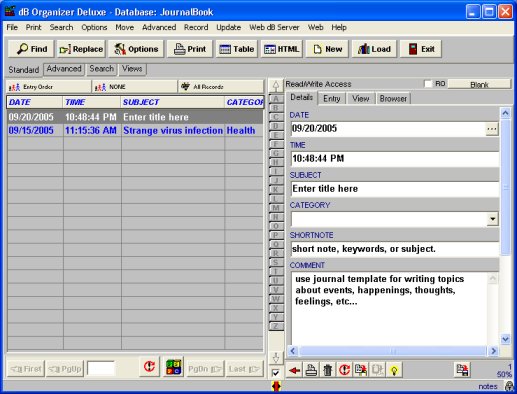Open the Replace tool
Image resolution: width=517 pixels, height=394 pixels.
click(x=81, y=49)
